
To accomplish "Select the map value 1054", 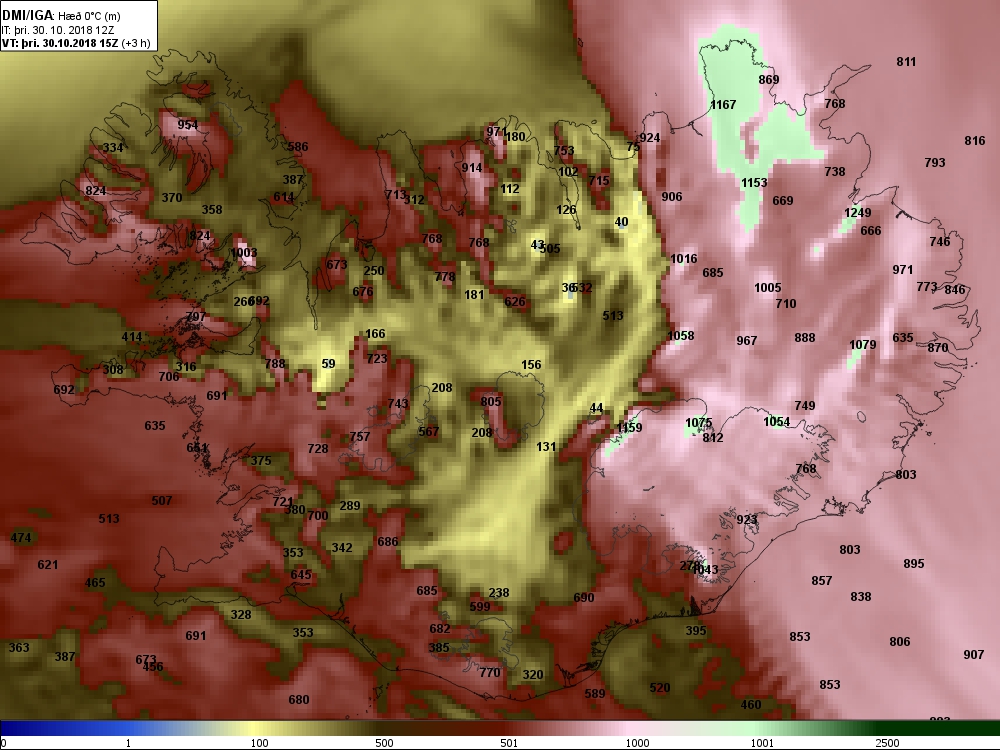I will tap(777, 422).
